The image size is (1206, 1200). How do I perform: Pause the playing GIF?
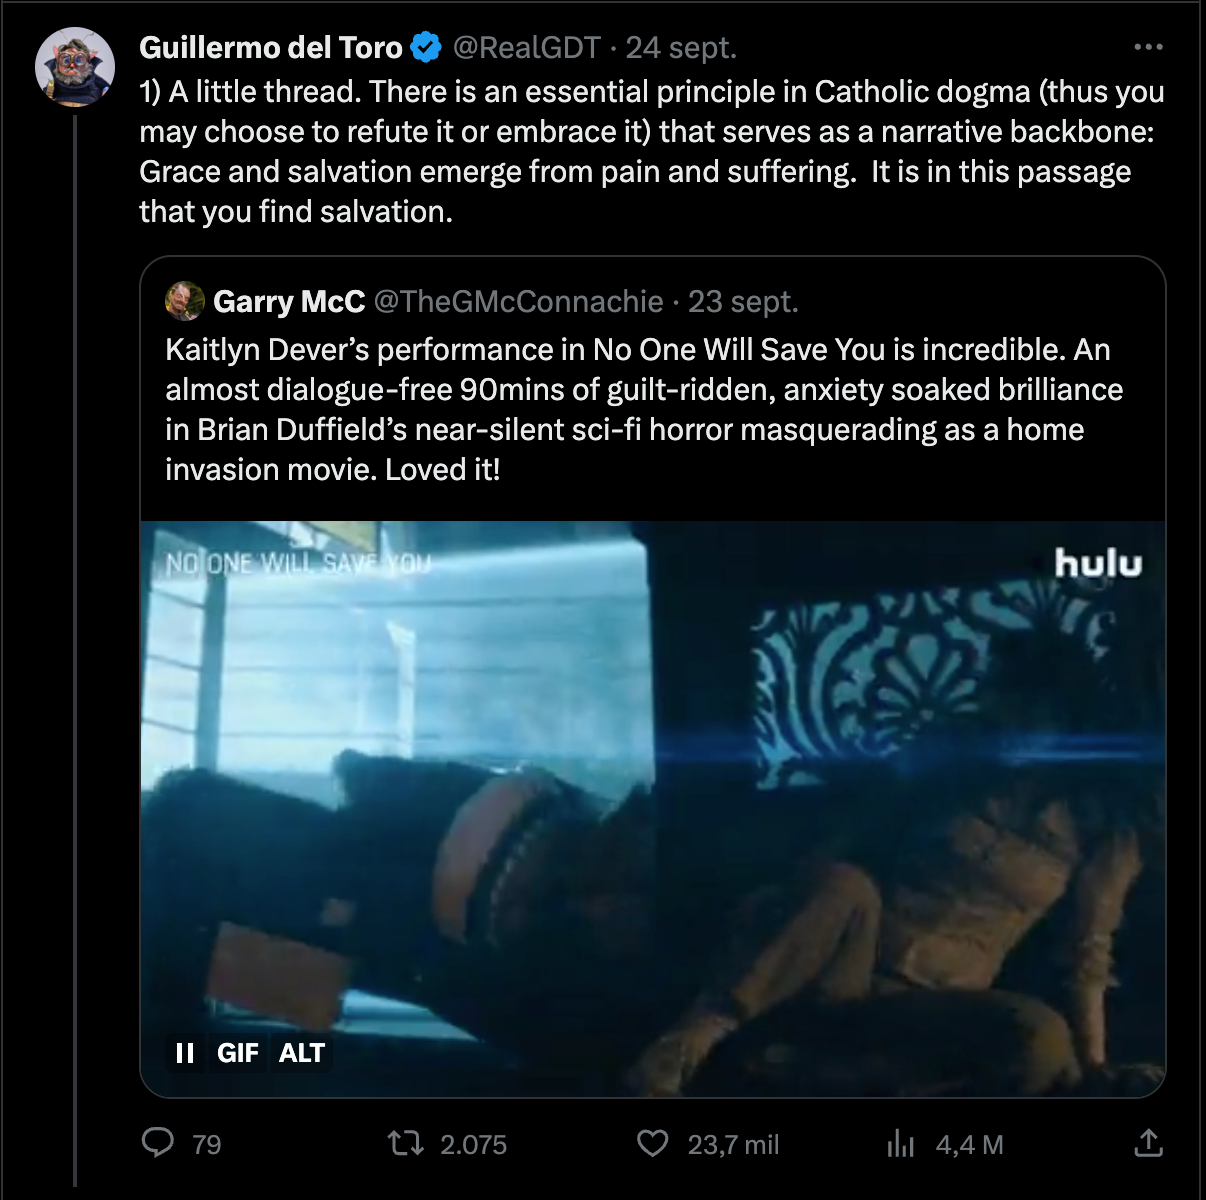click(x=185, y=1053)
